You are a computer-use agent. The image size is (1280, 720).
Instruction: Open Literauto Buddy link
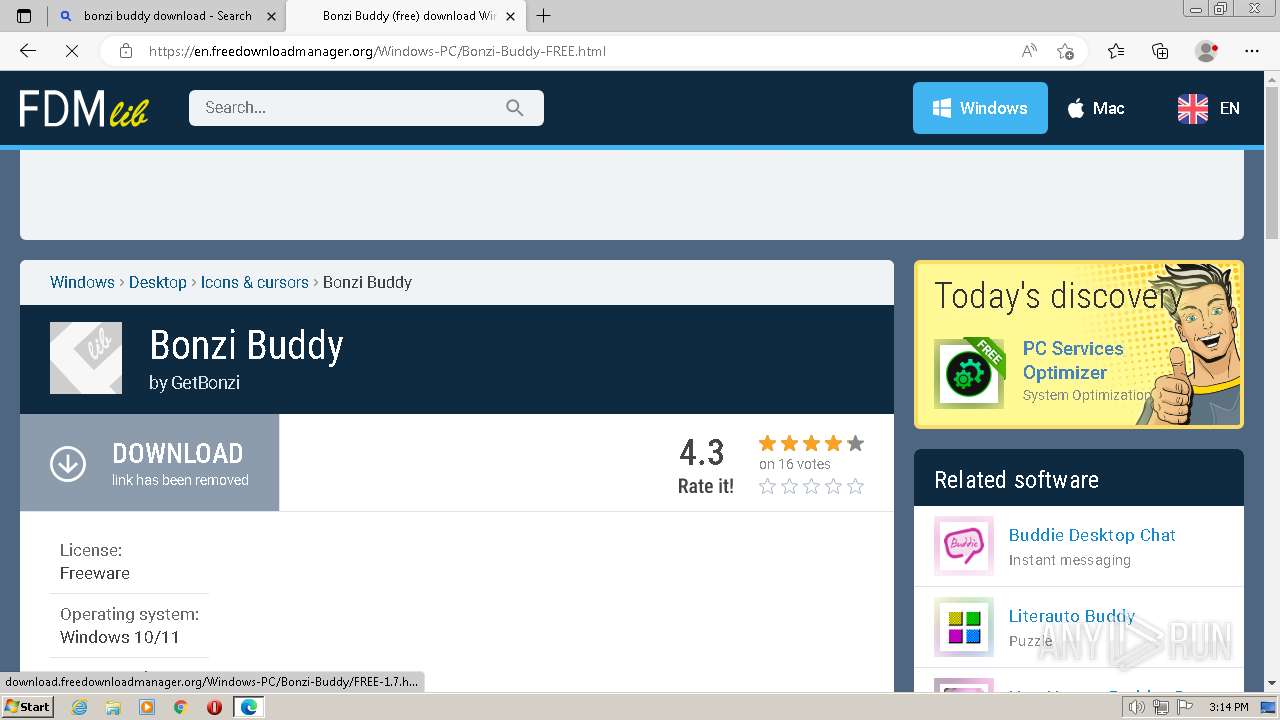coord(1072,616)
